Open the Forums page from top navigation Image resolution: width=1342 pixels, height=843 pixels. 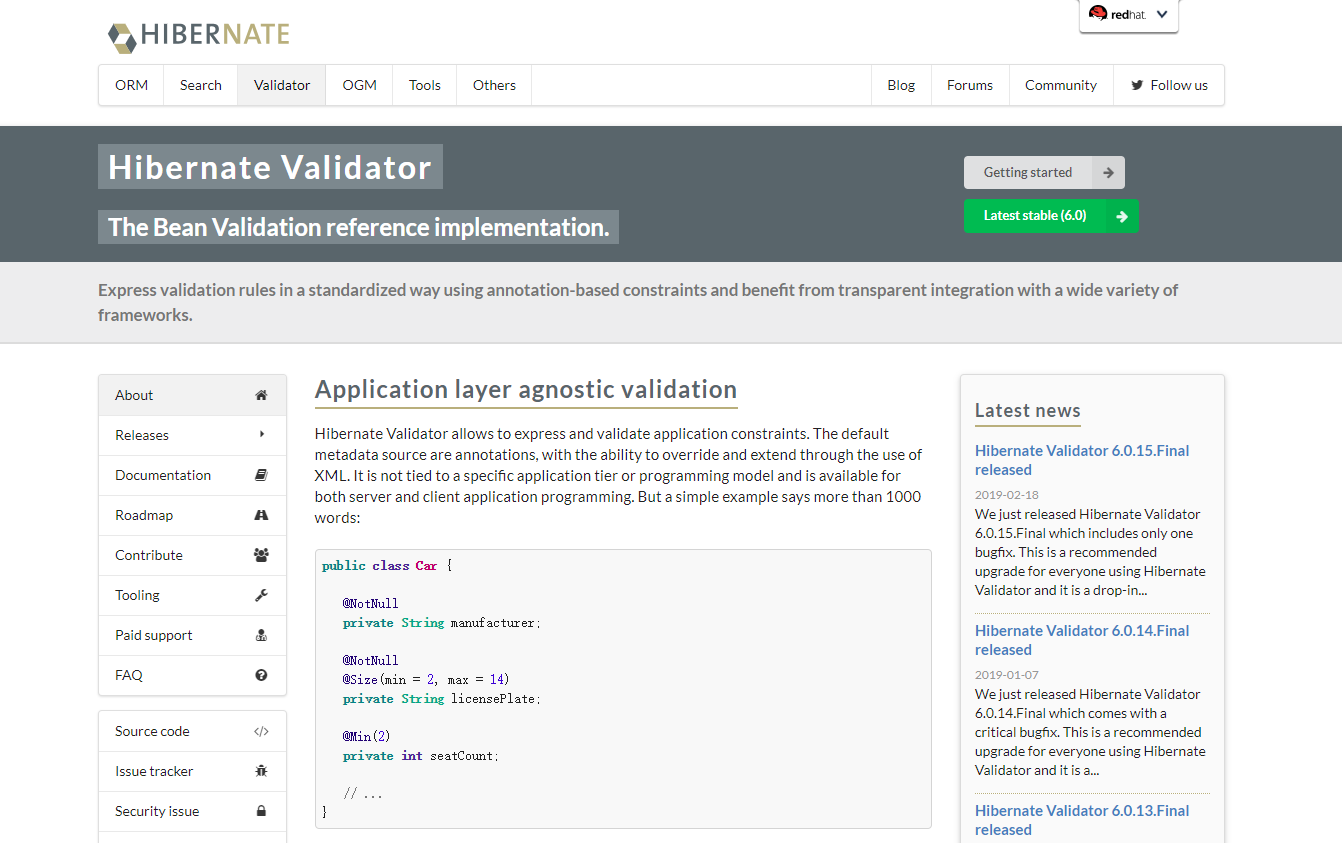point(969,85)
